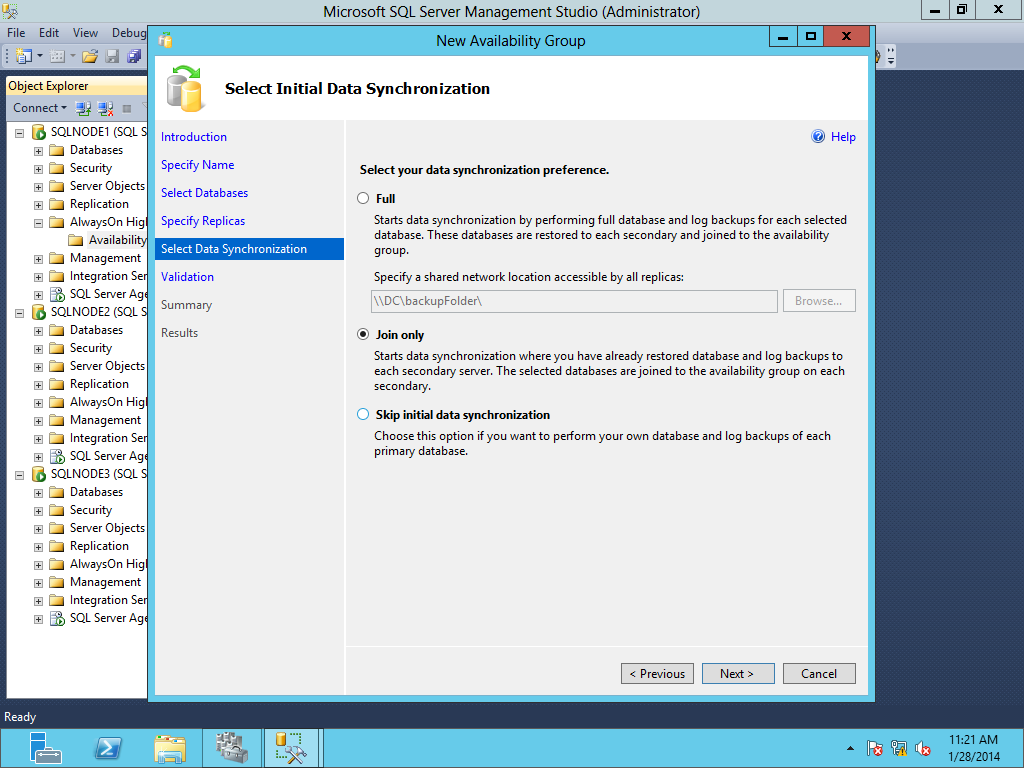
Task: Expand Management under SQLNODE3
Action: pos(39,583)
